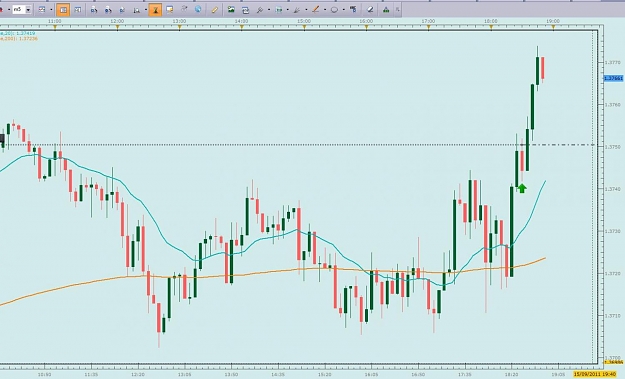Click the first of four blue chart-shift icons
Screen dimensions: 625x379
(x=94, y=10)
